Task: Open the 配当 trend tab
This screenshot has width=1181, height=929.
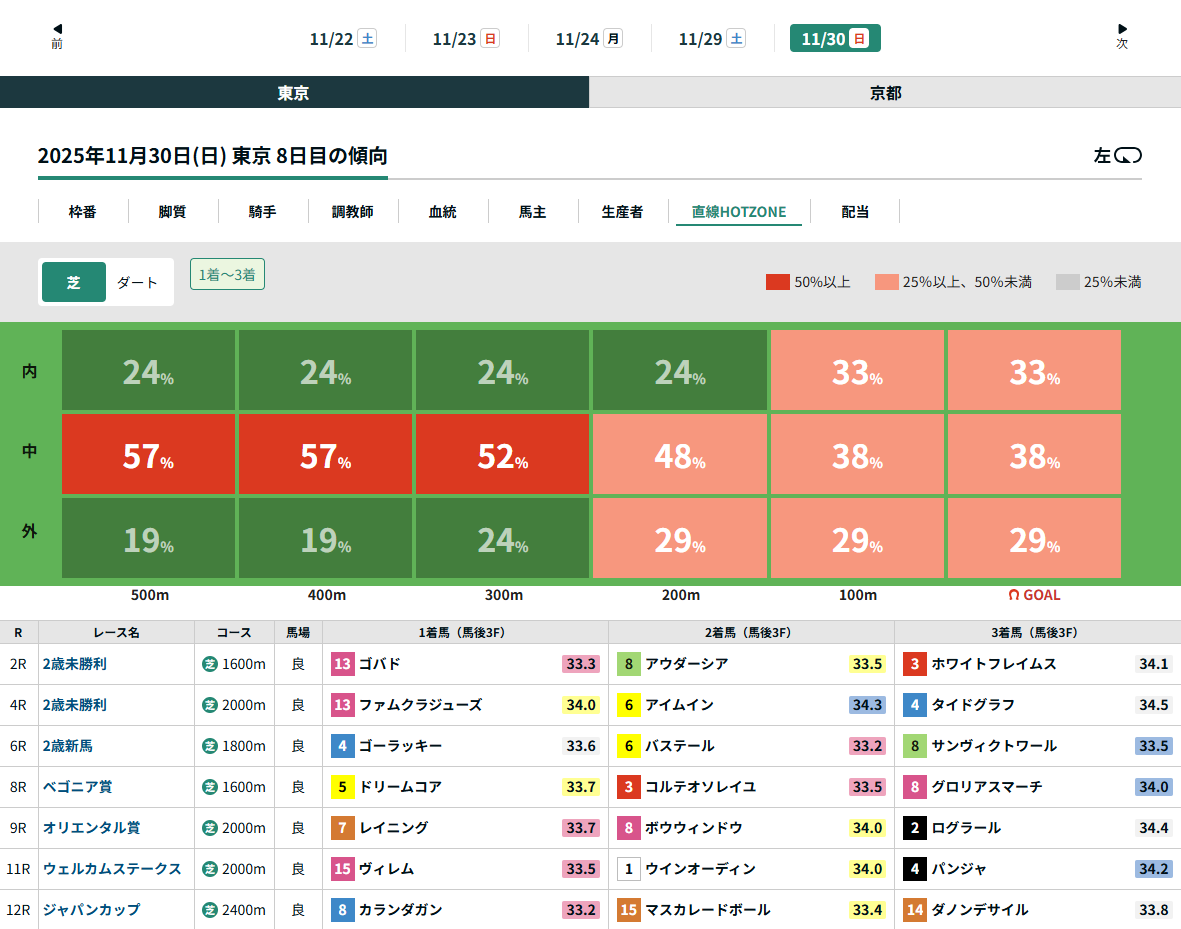Action: 855,212
